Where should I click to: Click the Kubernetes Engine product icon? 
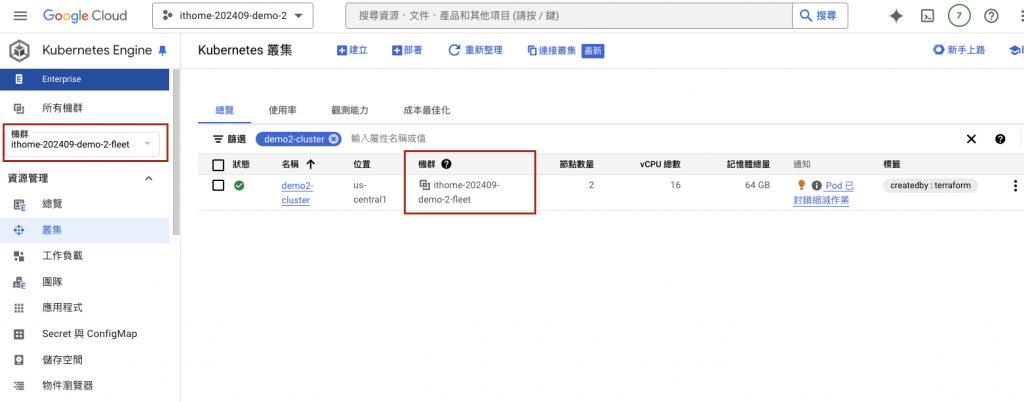(20, 50)
